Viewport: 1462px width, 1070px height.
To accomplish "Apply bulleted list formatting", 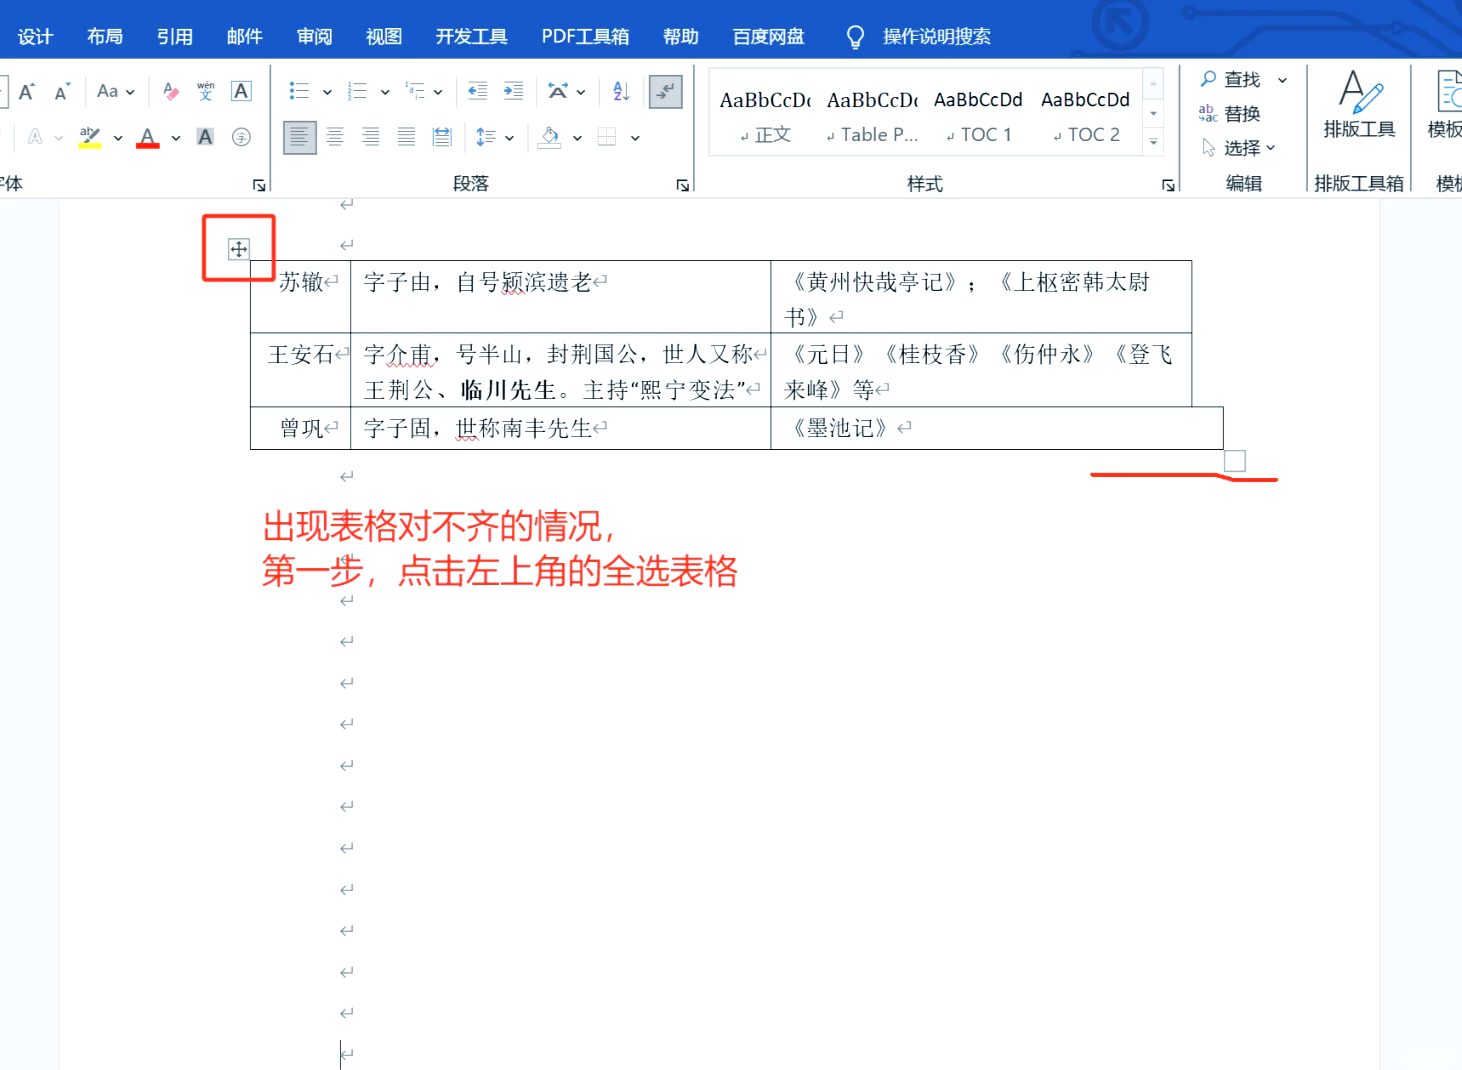I will [x=299, y=91].
